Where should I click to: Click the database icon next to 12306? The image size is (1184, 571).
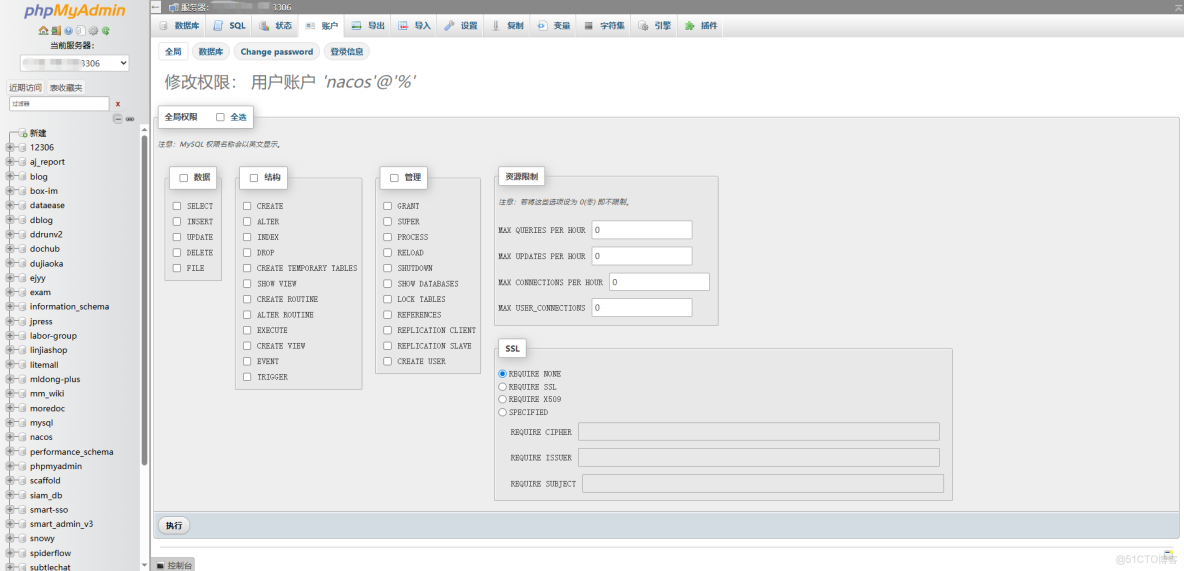point(23,147)
